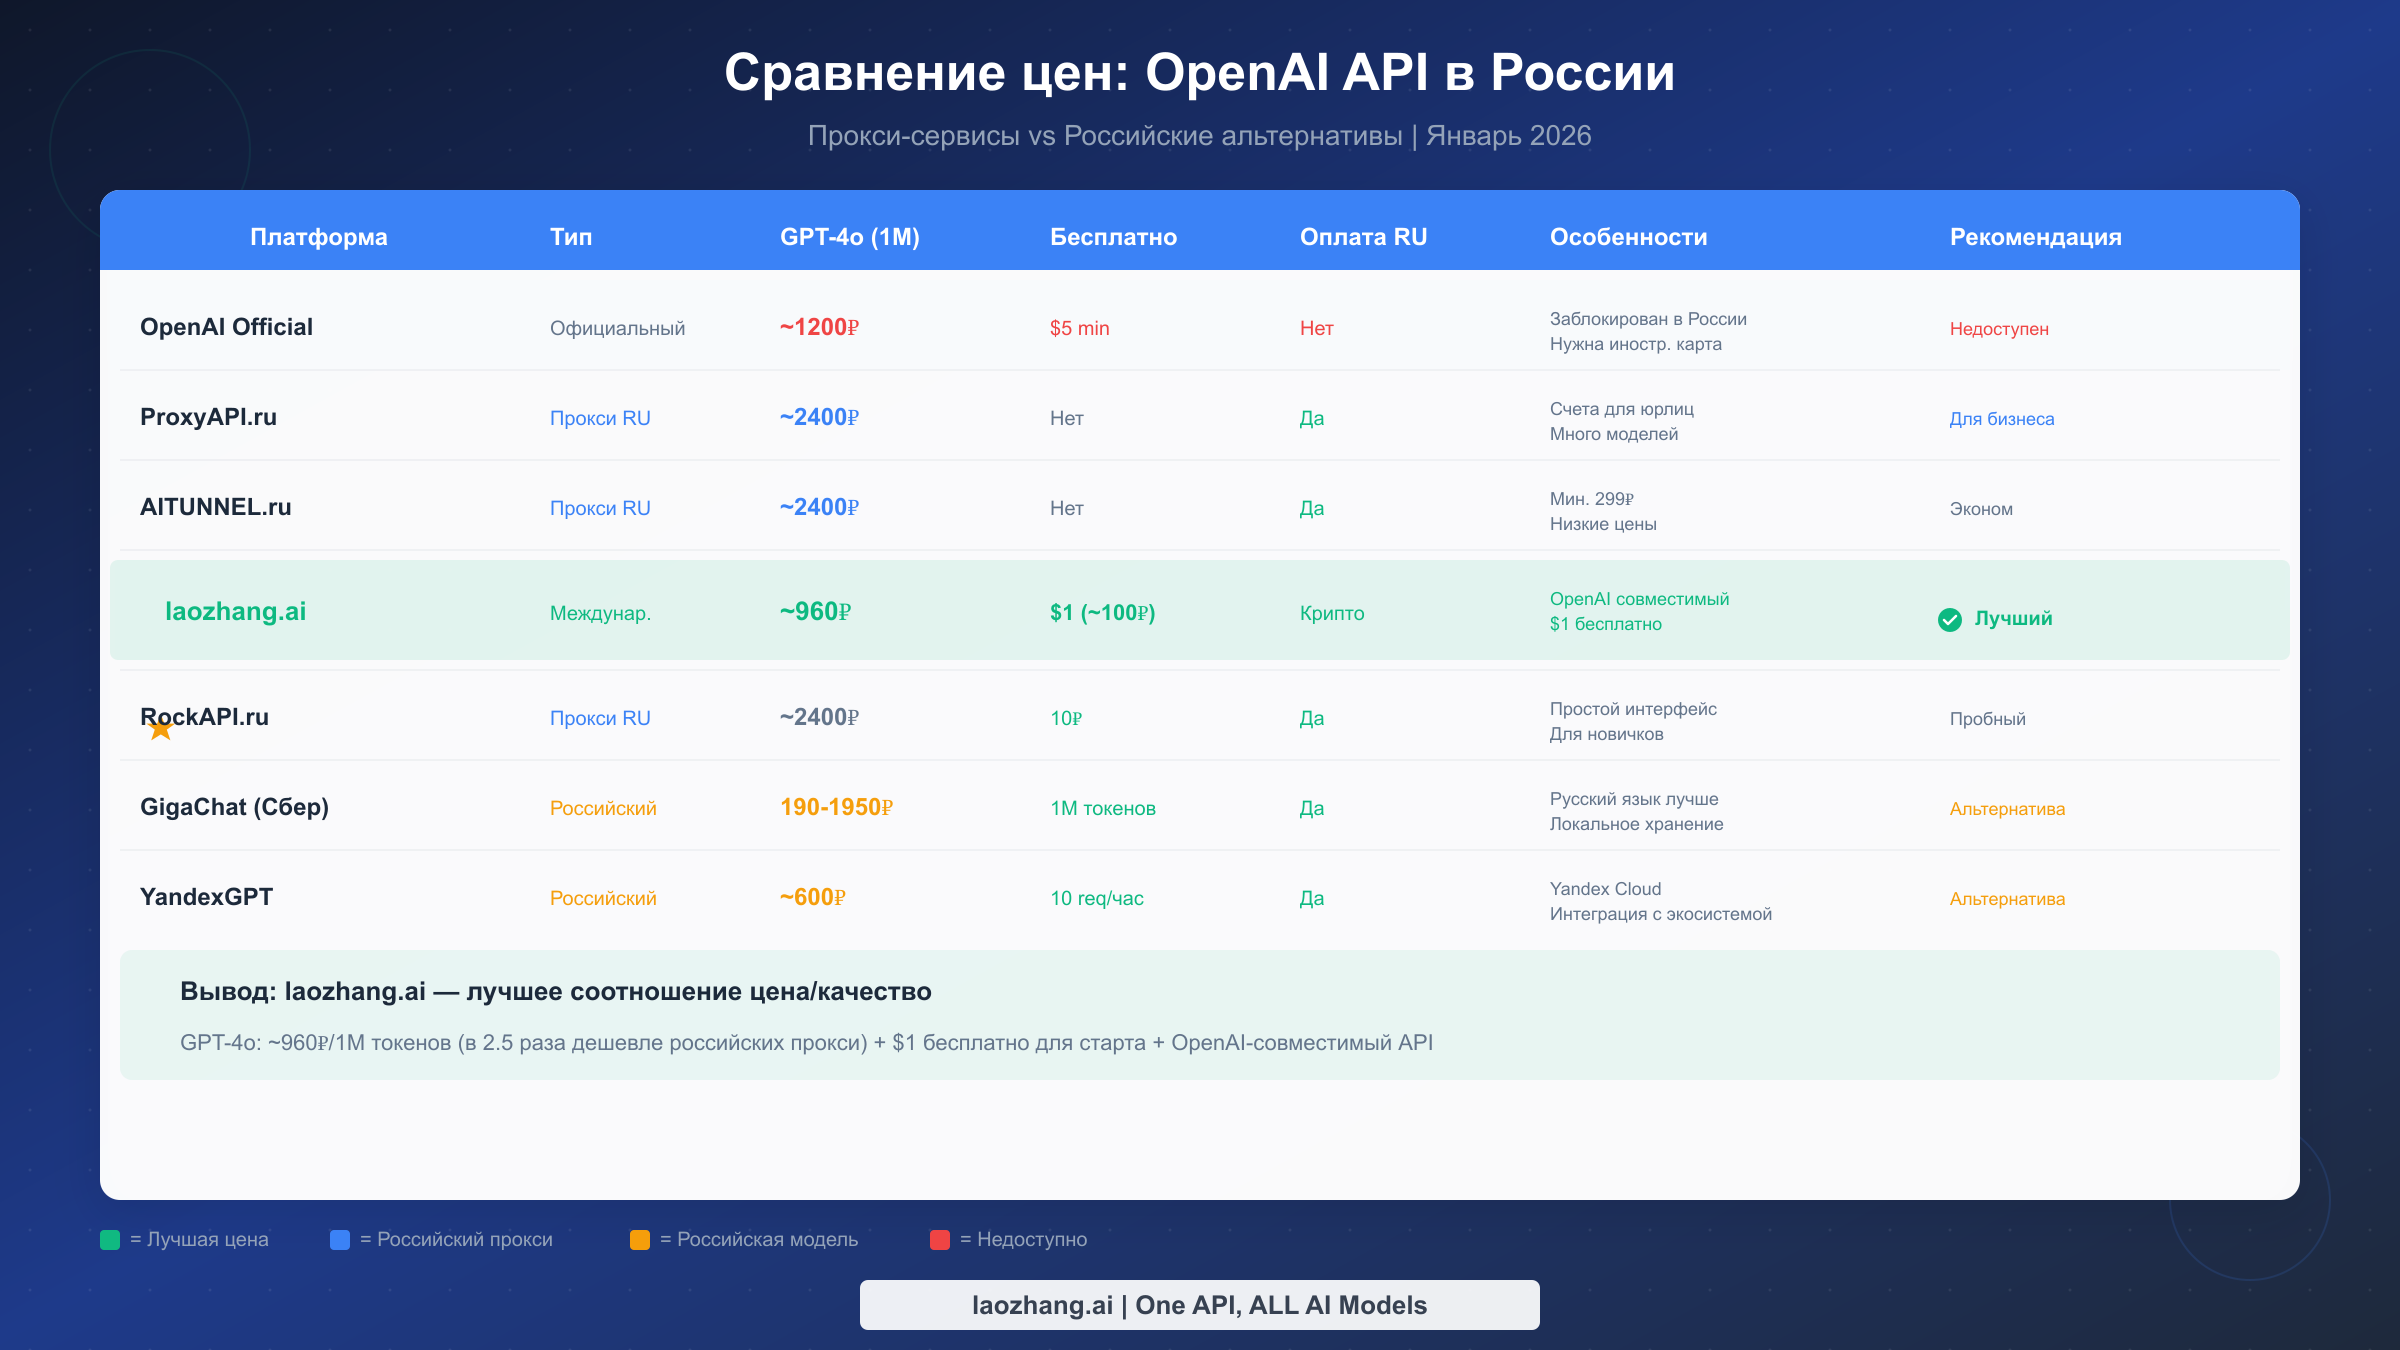Open the GPT-4o (1M) column header
The image size is (2400, 1350).
coord(850,237)
